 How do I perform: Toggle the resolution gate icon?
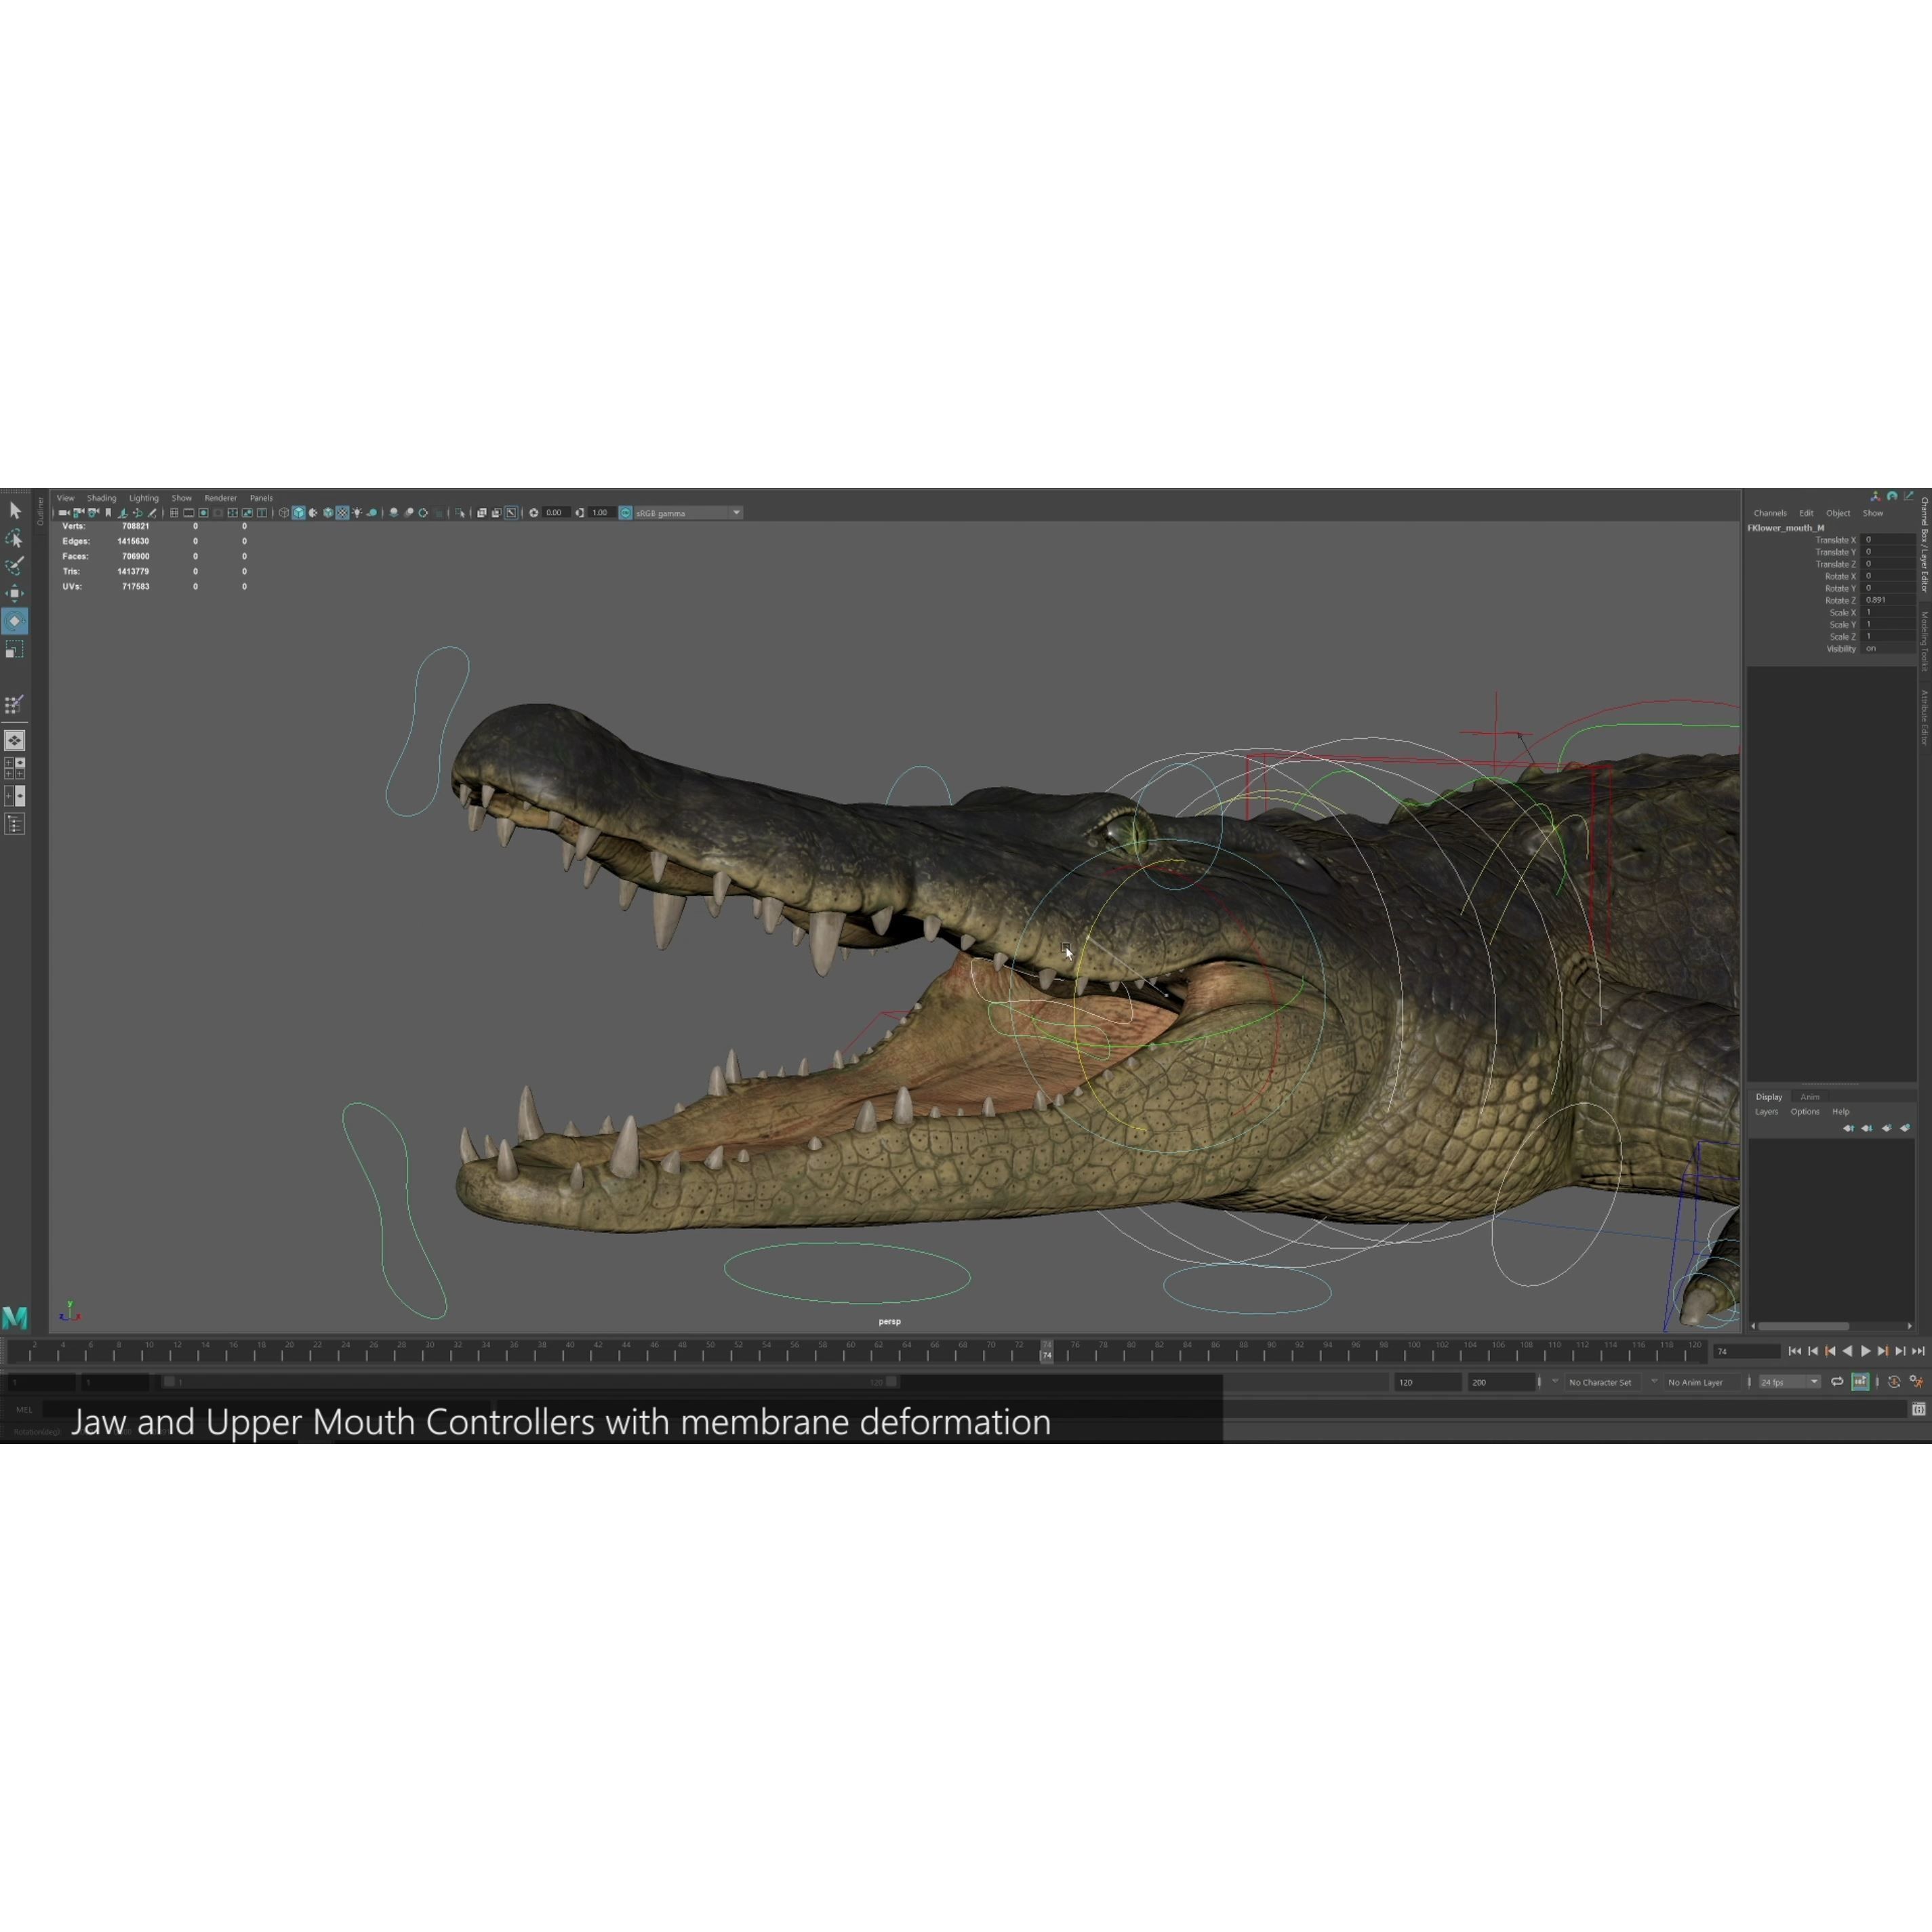point(204,513)
